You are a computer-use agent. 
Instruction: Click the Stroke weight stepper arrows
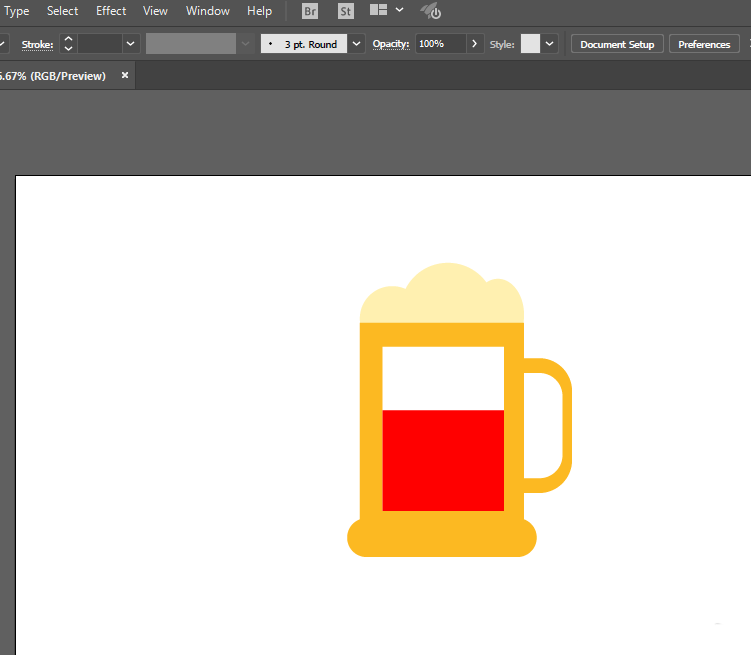(68, 44)
